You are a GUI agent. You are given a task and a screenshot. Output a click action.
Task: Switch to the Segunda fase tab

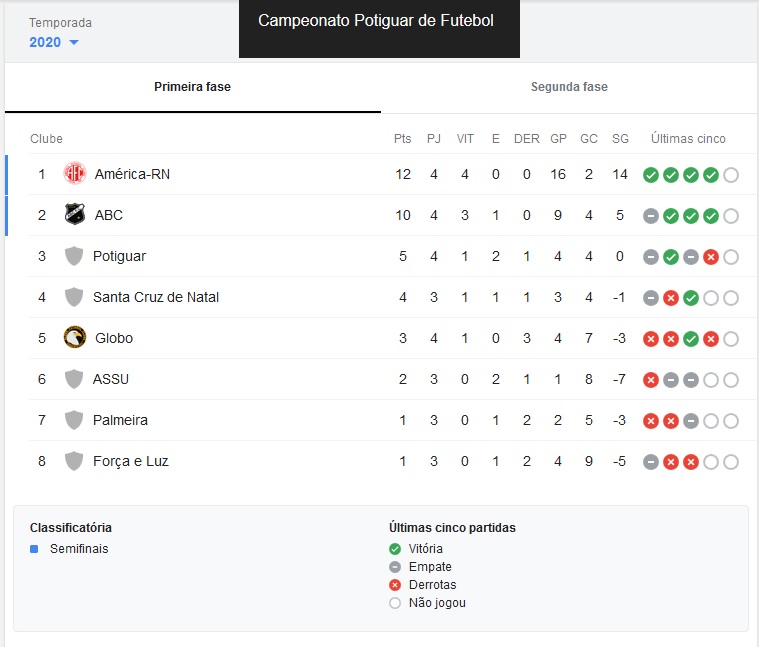569,87
